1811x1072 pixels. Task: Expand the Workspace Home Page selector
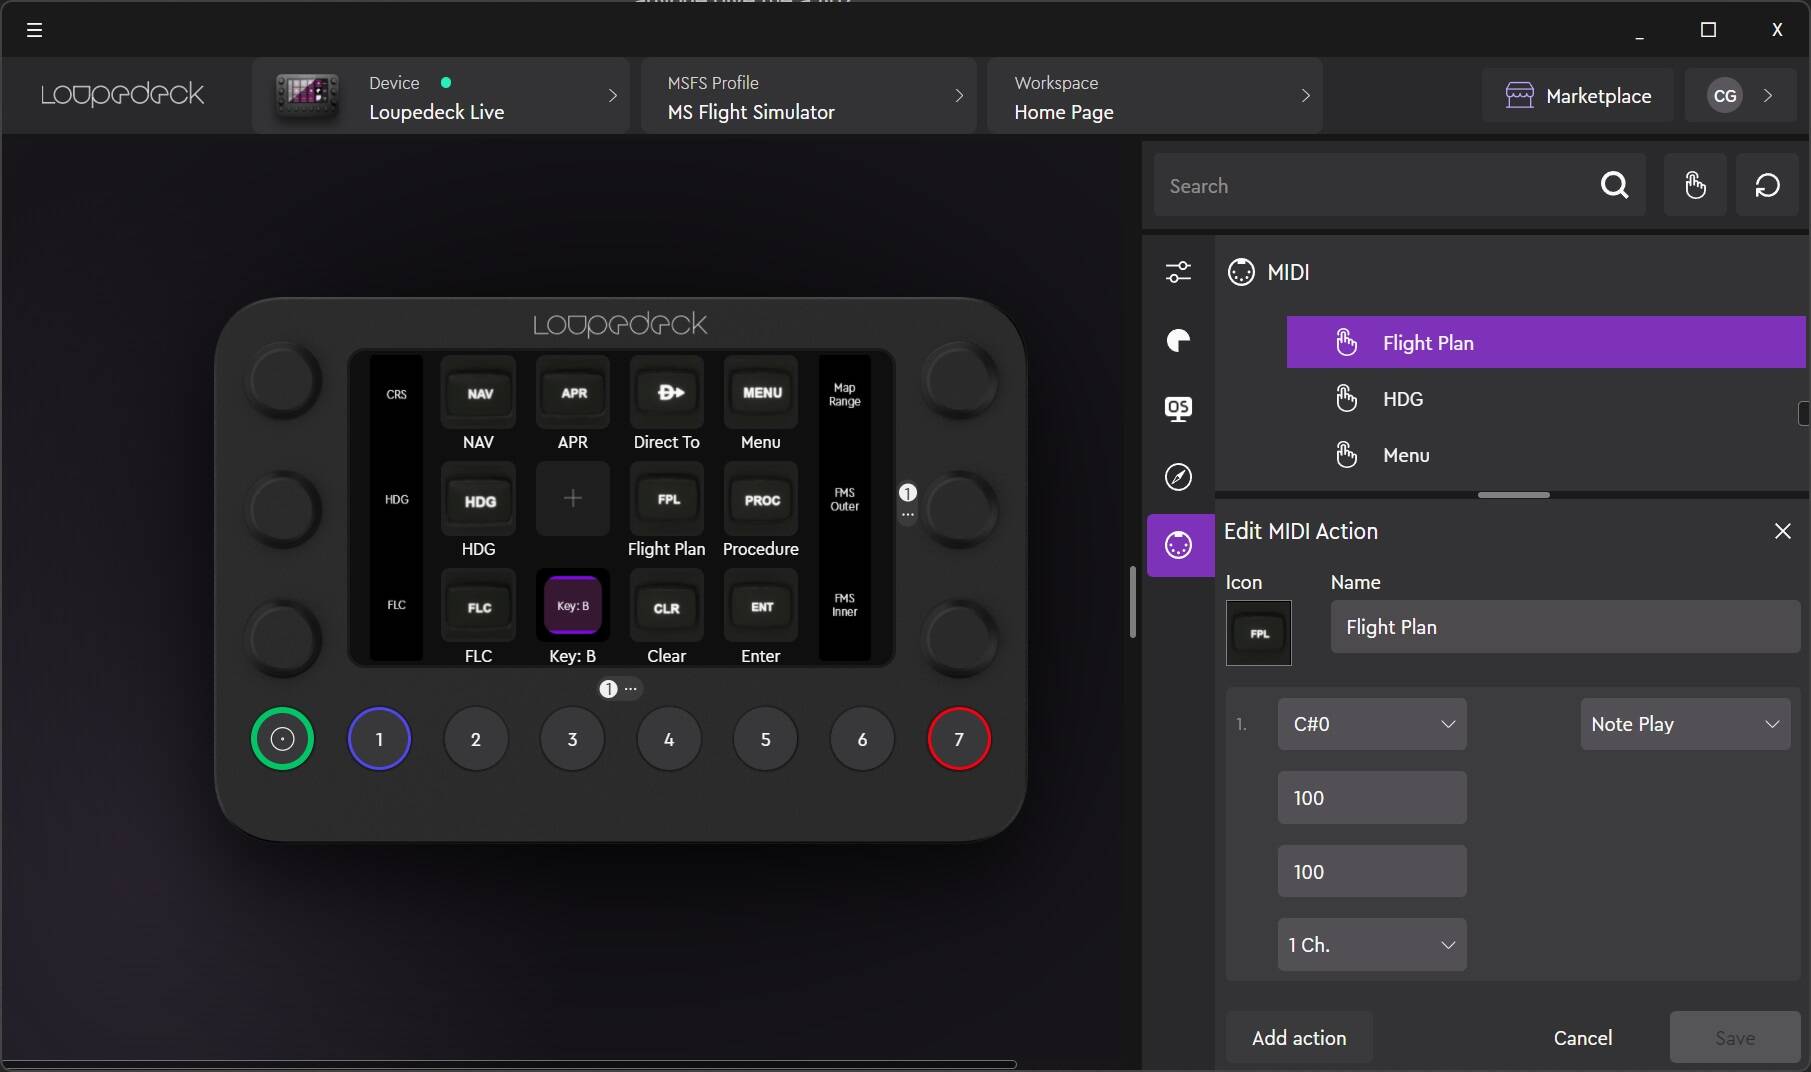1155,96
